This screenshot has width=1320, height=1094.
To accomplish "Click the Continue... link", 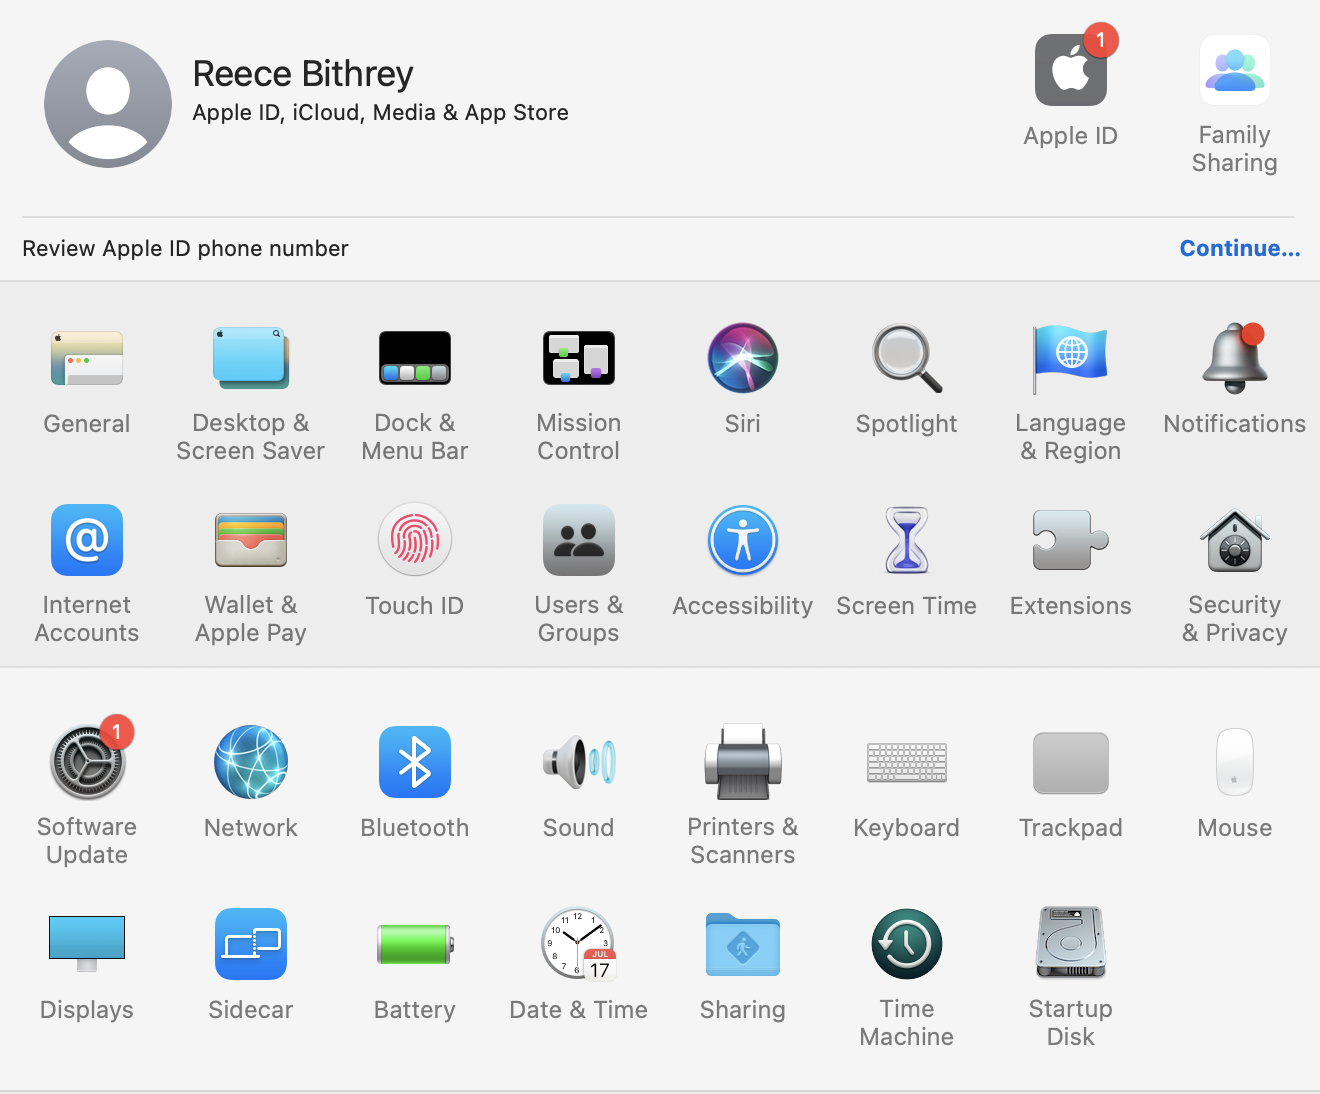I will click(1240, 248).
